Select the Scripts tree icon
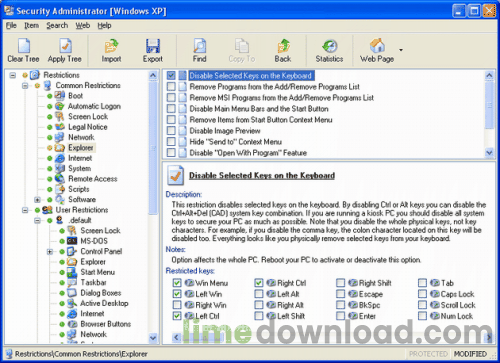The height and width of the screenshot is (363, 500). (x=60, y=189)
